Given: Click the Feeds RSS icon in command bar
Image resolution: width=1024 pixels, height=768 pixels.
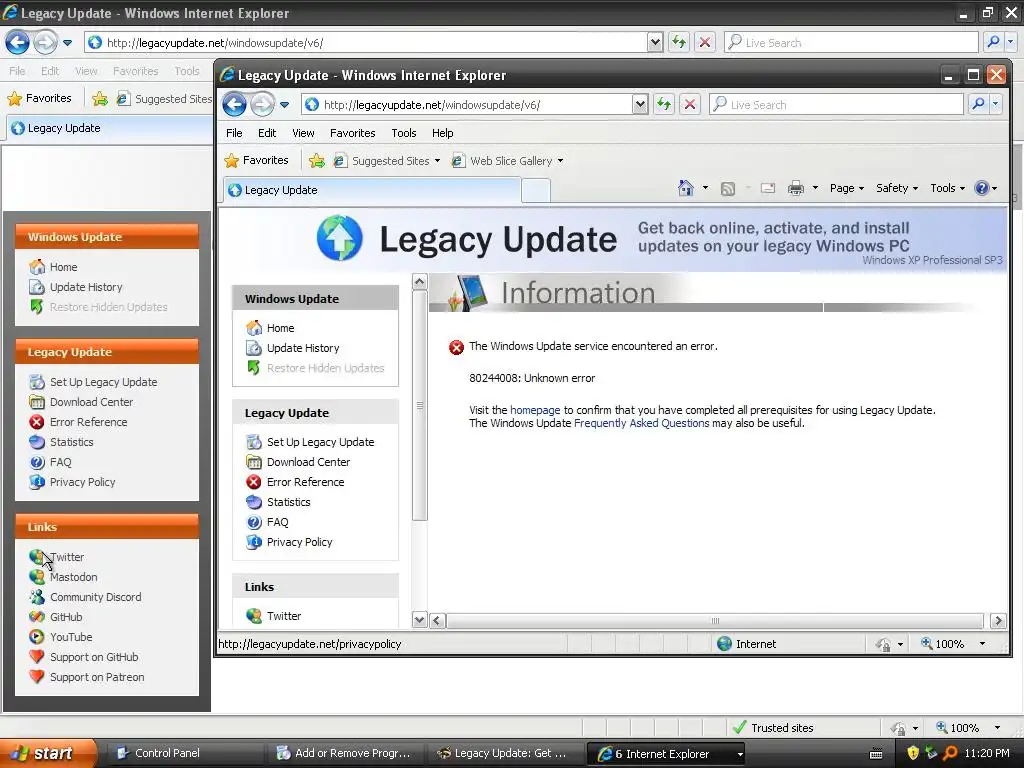Looking at the screenshot, I should click(x=728, y=189).
